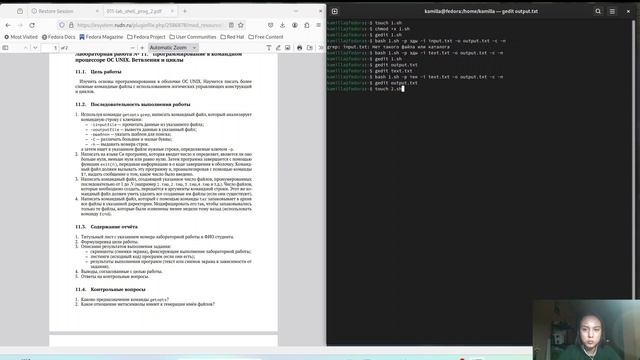The height and width of the screenshot is (360, 640).
Task: Open the terminal hamburger menu
Action: coord(612,11)
